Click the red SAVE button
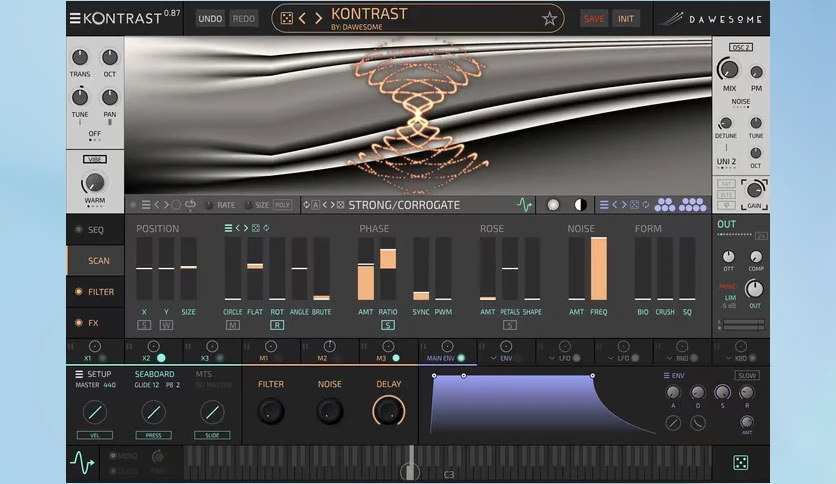The width and height of the screenshot is (836, 484). pyautogui.click(x=594, y=19)
